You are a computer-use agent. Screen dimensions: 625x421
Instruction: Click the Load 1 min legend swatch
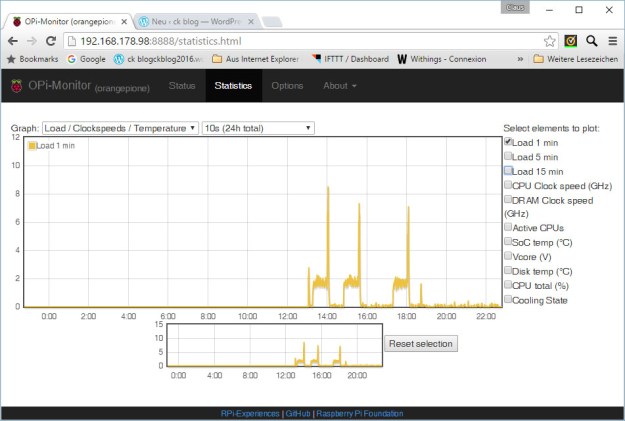point(32,146)
